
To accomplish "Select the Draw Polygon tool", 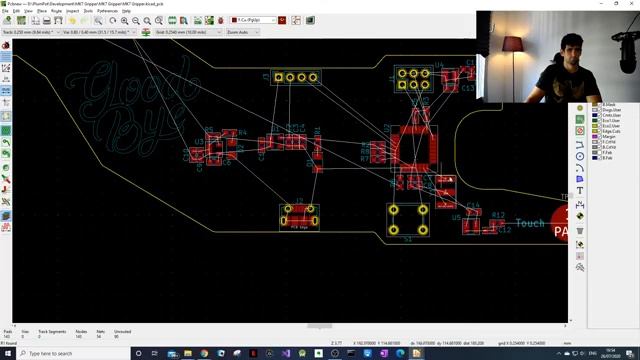I will (580, 179).
